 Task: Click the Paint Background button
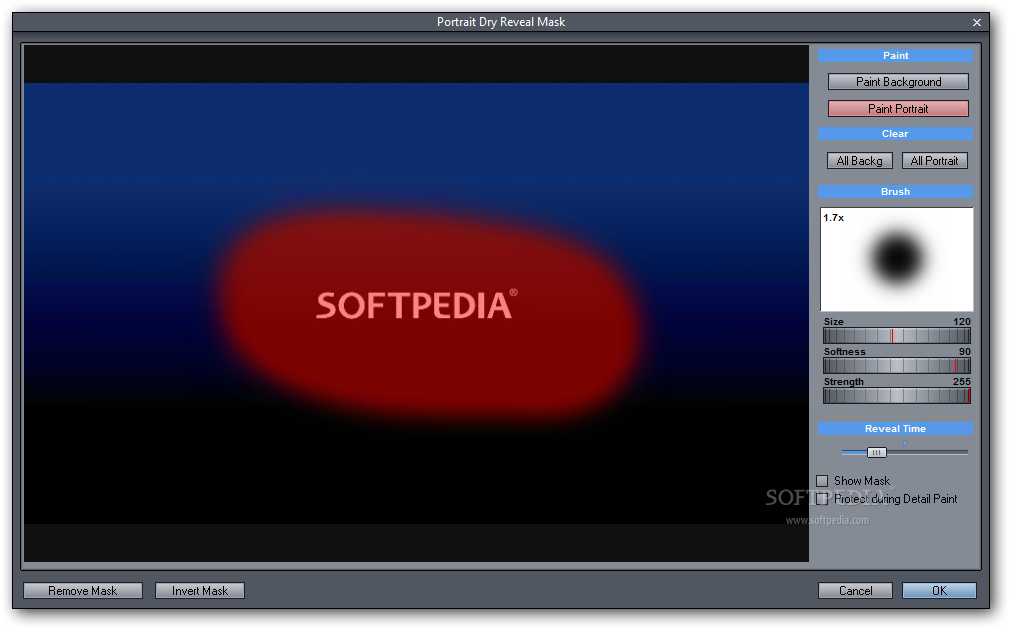tap(898, 82)
